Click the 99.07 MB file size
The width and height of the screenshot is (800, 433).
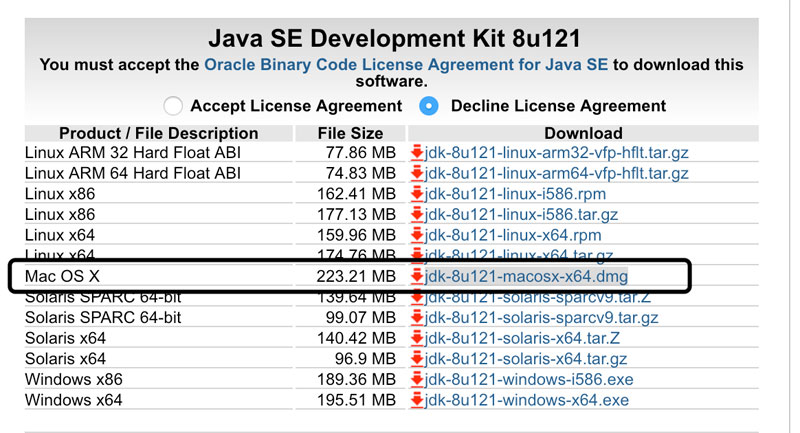361,318
